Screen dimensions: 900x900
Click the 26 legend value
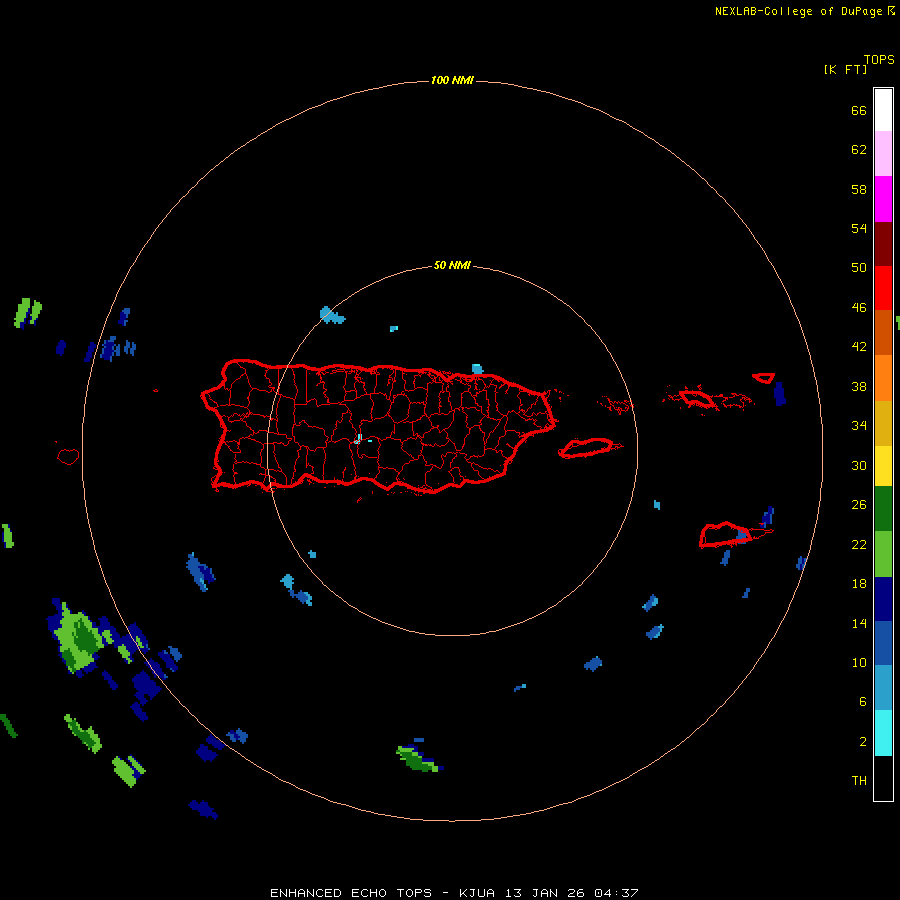859,505
